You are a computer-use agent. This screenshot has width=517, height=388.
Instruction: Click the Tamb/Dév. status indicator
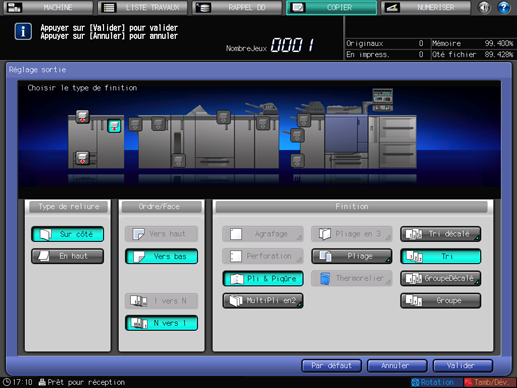[487, 382]
